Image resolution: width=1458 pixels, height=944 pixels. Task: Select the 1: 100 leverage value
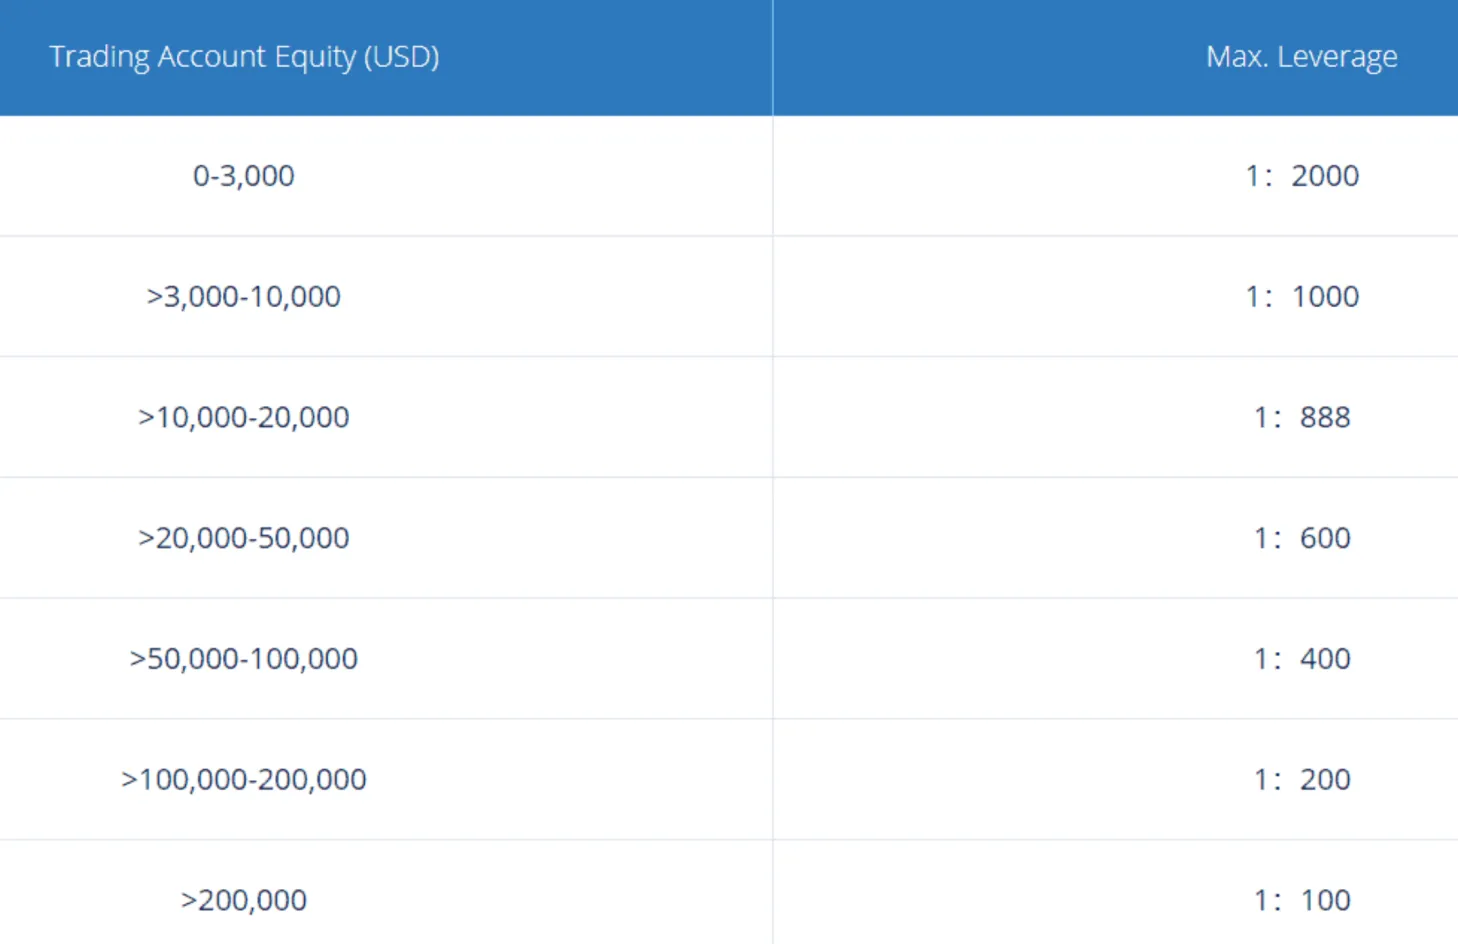[x=1302, y=900]
